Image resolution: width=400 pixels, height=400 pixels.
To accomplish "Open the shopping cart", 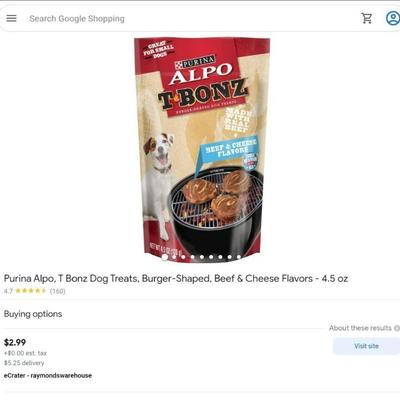I will click(367, 18).
